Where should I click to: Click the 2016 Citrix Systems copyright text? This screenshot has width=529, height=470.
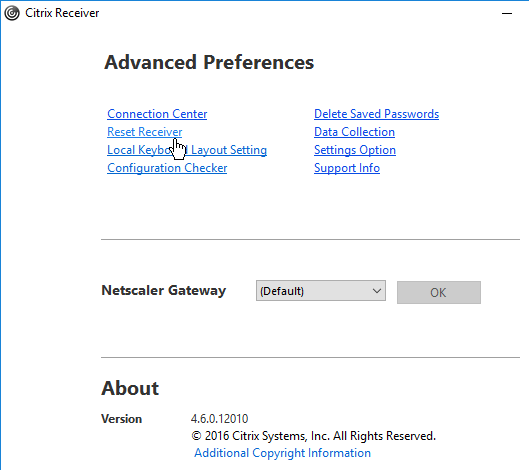[313, 436]
